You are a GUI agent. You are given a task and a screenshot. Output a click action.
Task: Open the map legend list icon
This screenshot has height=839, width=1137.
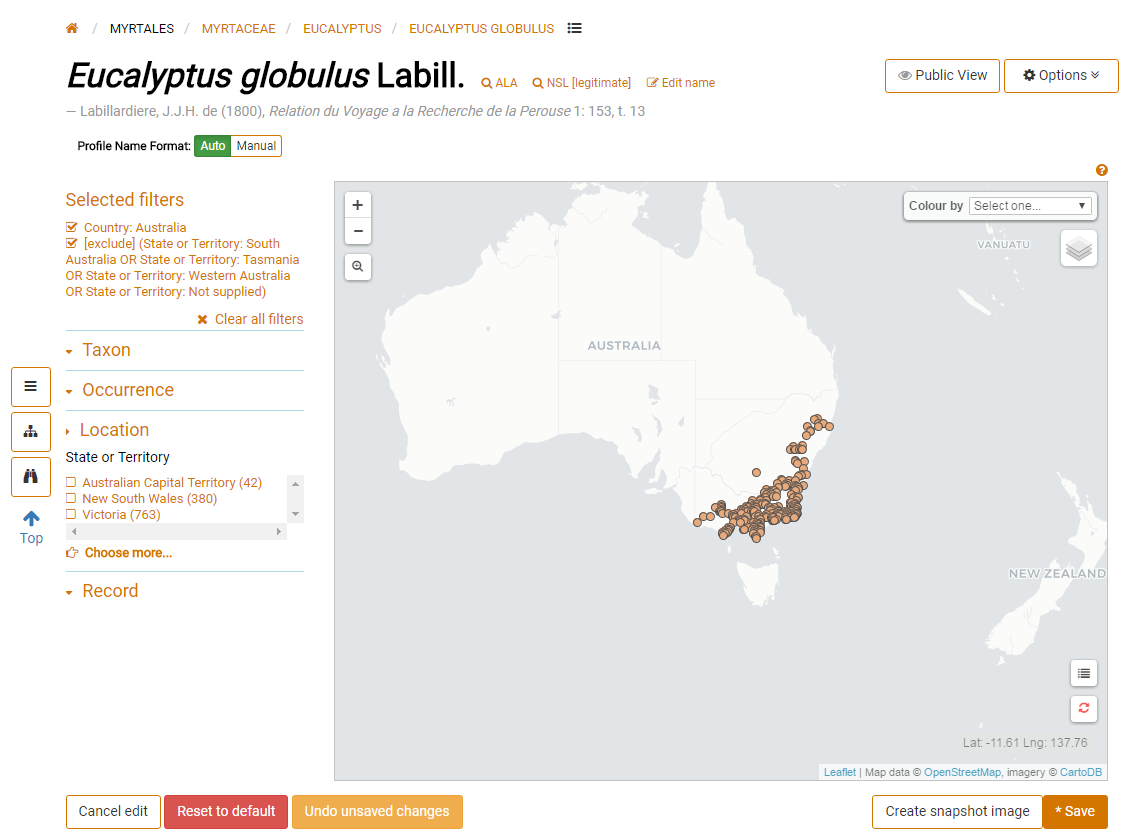pyautogui.click(x=1083, y=673)
